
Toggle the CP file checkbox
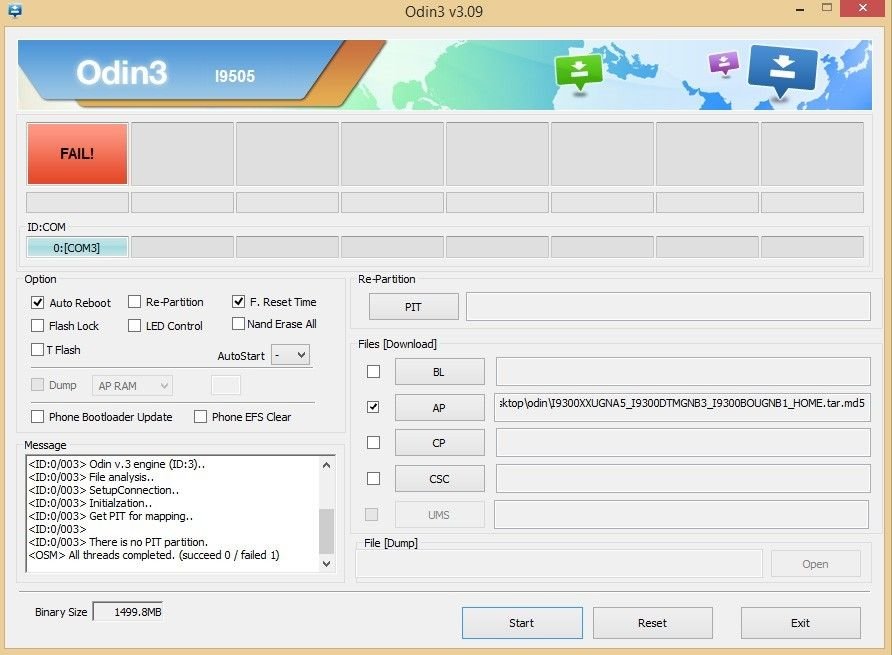[373, 442]
